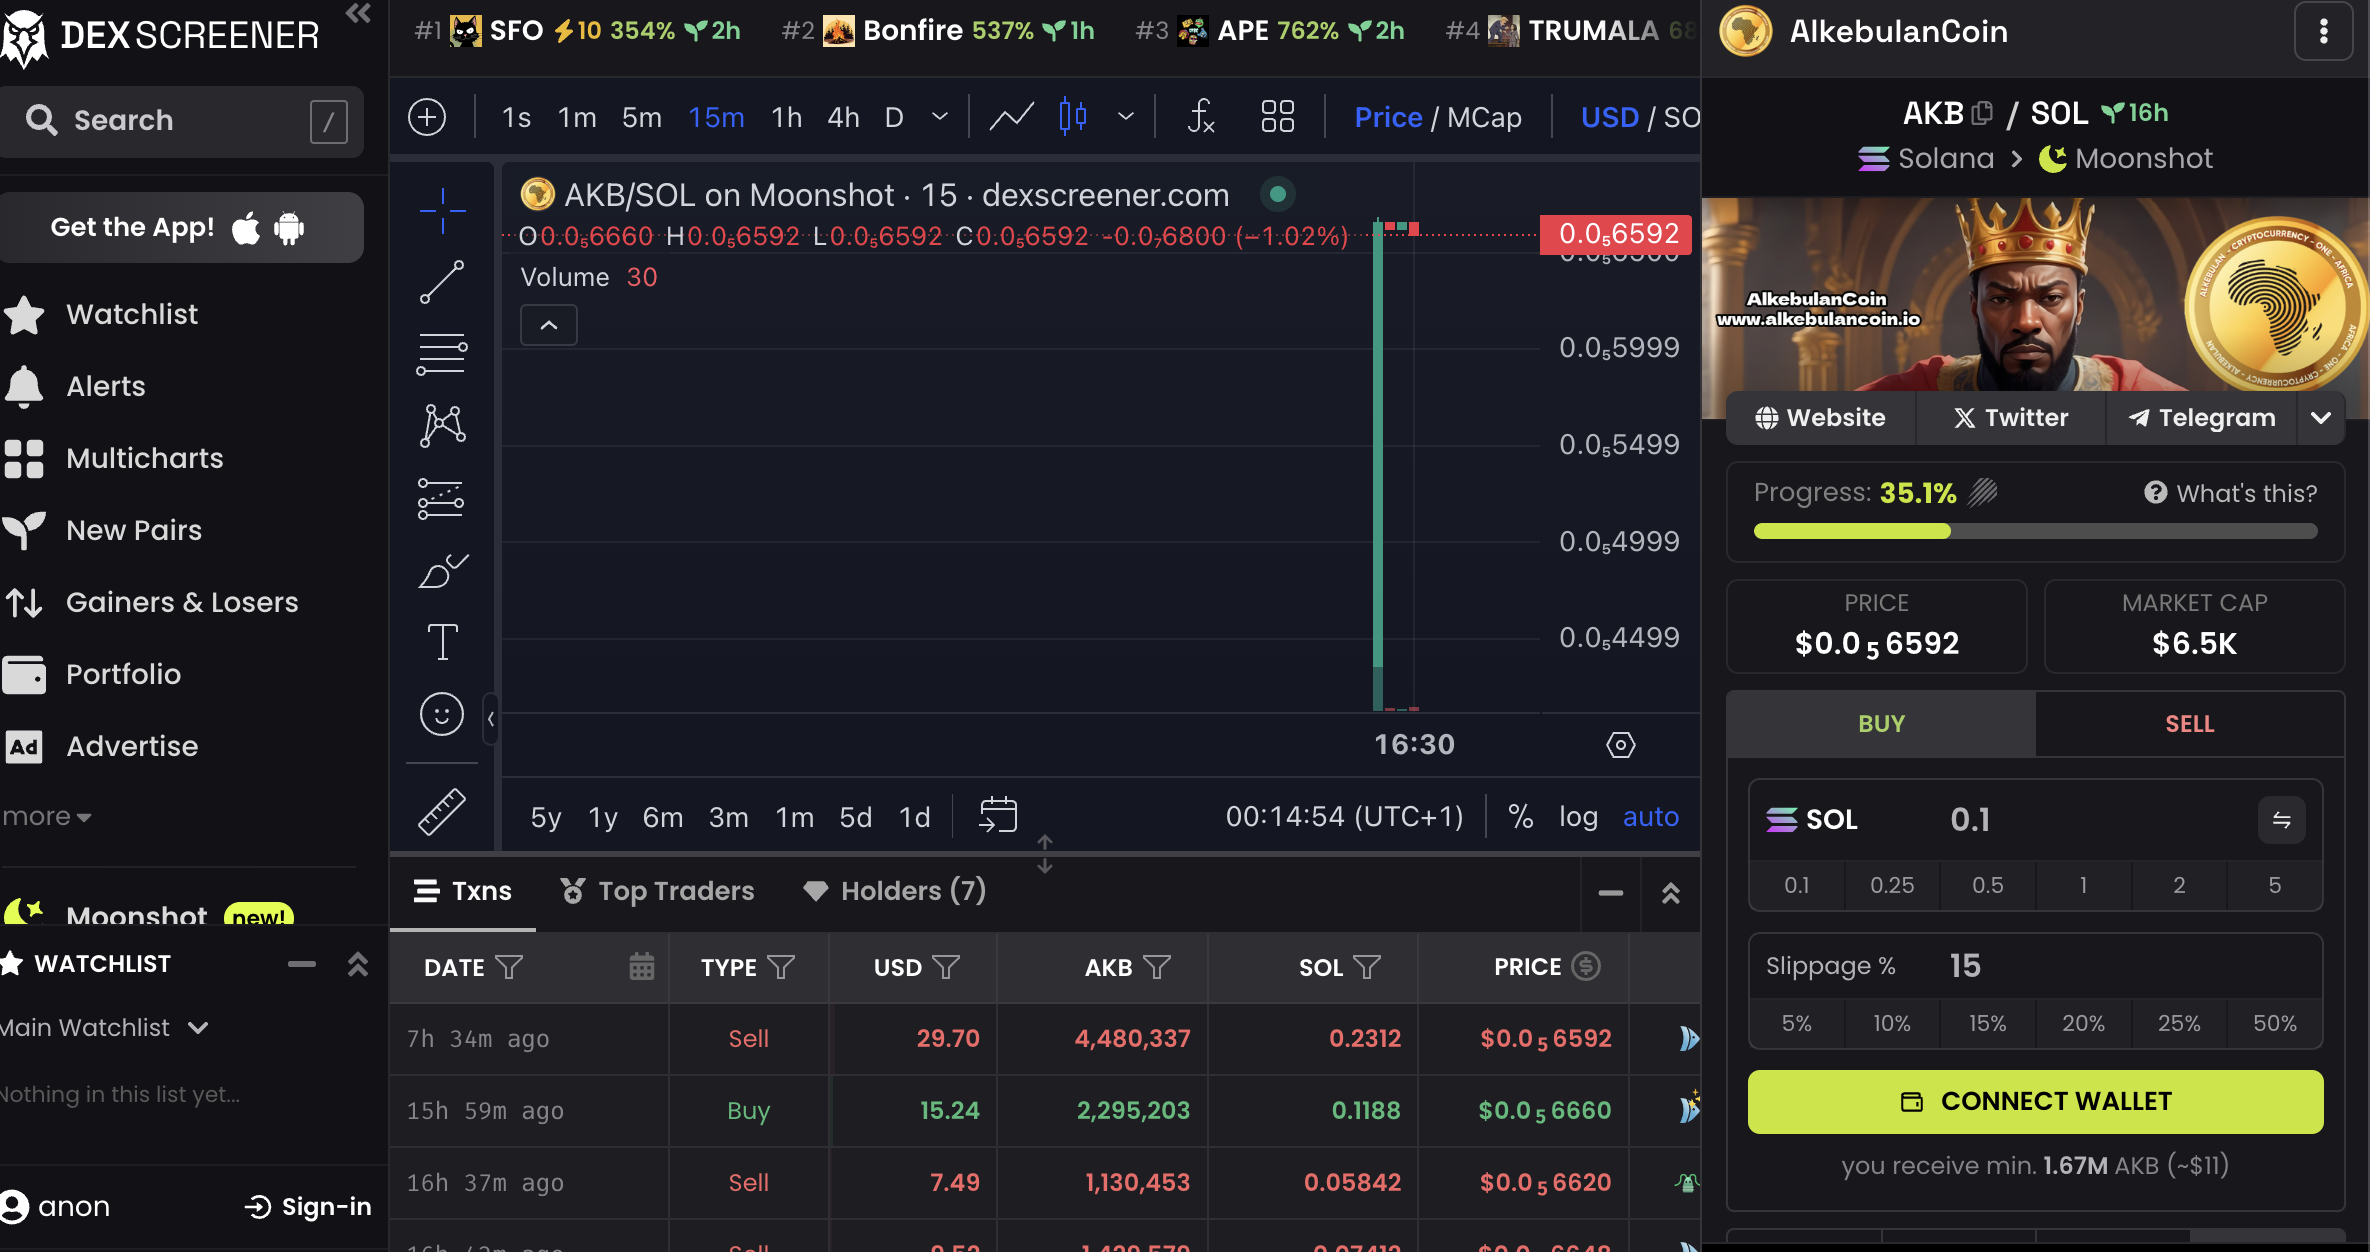2370x1252 pixels.
Task: Select the line chart style icon
Action: click(1011, 117)
